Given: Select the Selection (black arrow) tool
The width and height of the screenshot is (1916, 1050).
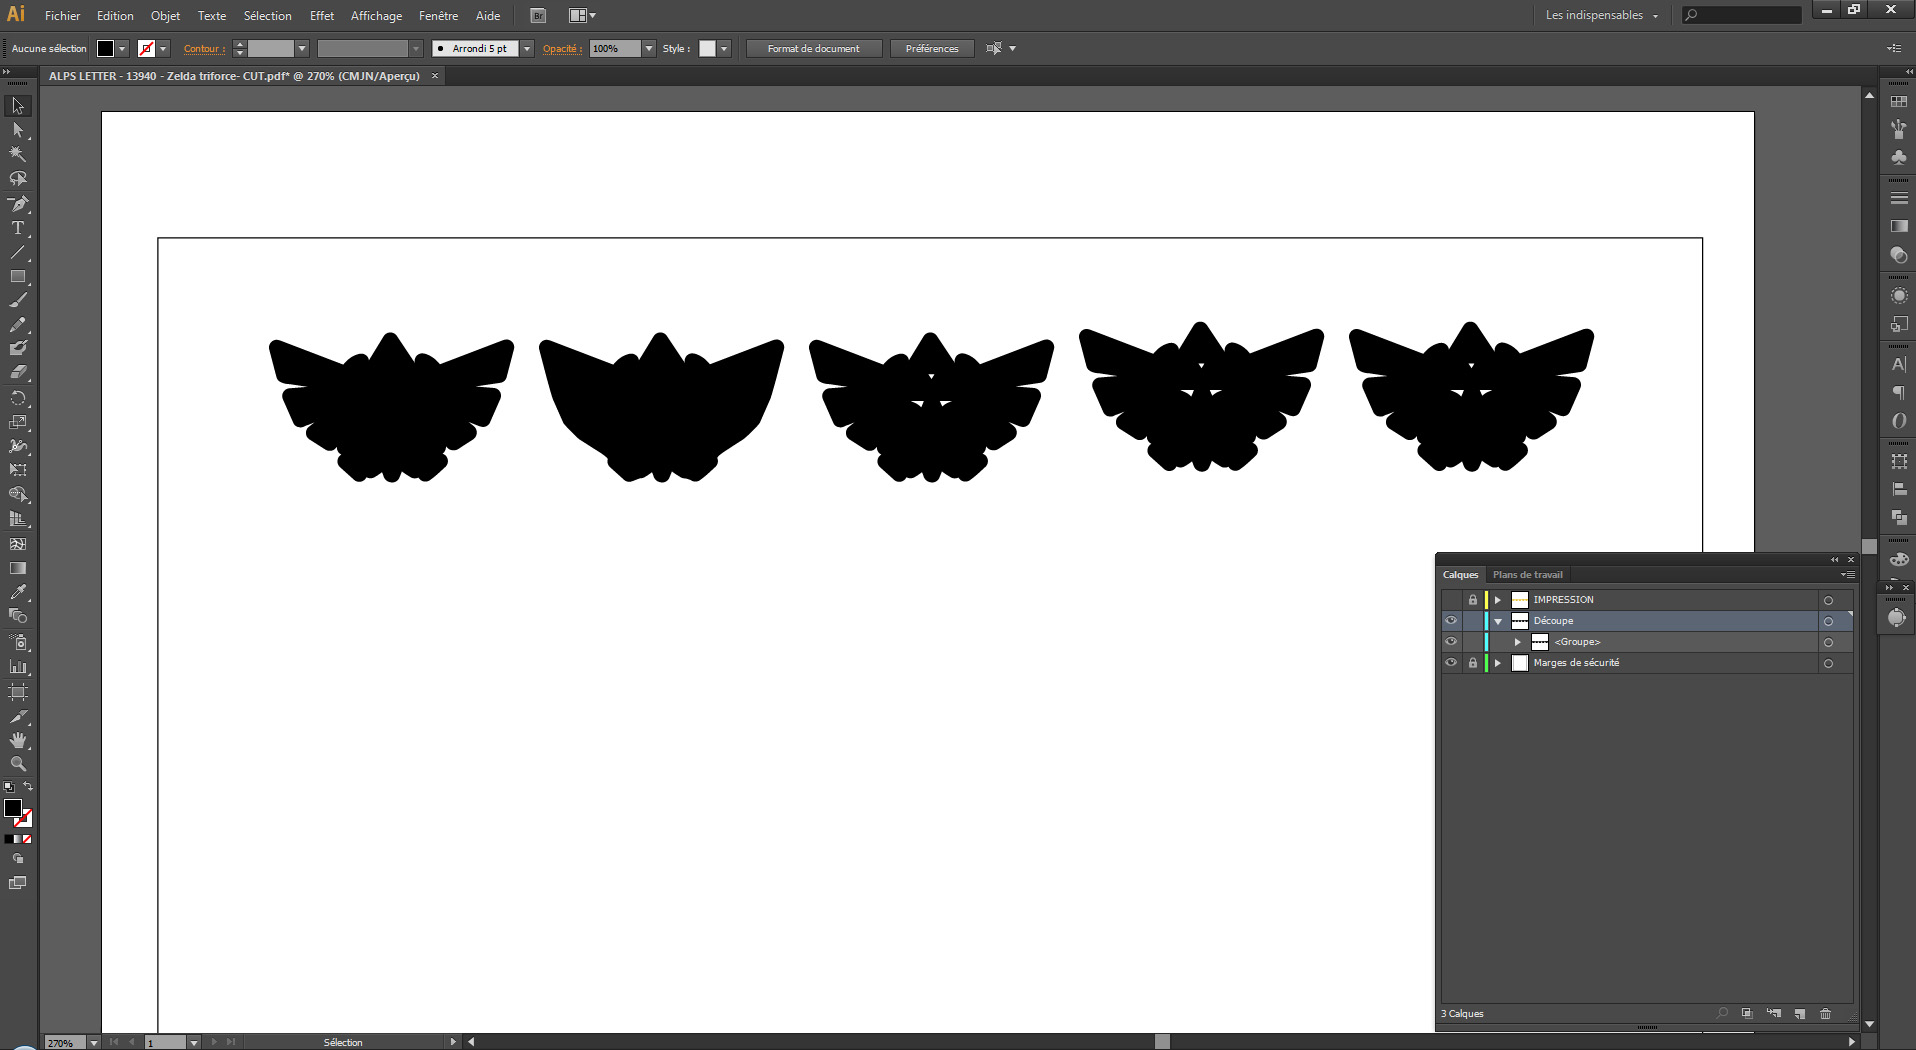Looking at the screenshot, I should (x=18, y=106).
